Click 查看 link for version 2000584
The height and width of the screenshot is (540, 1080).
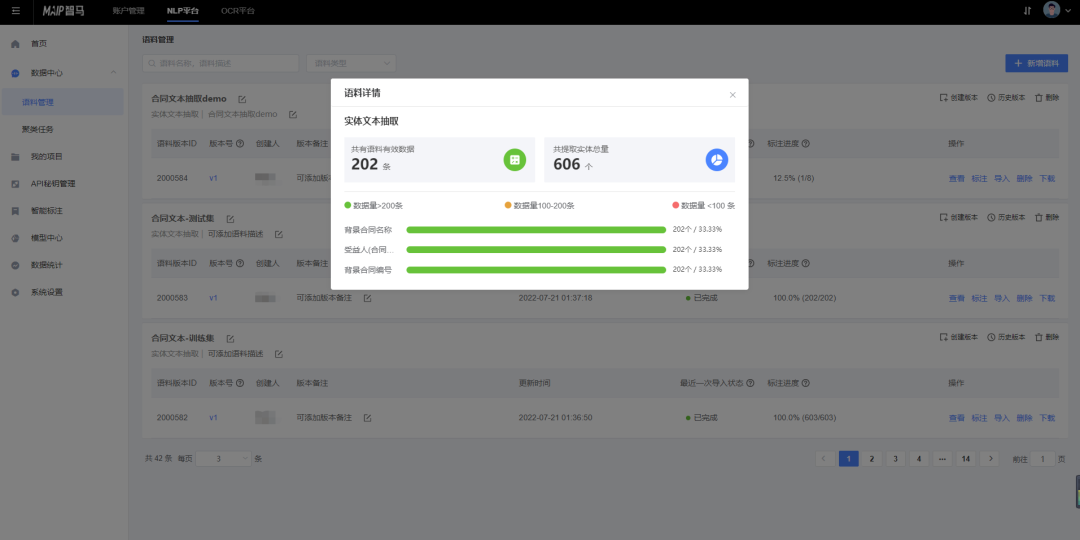coord(957,178)
